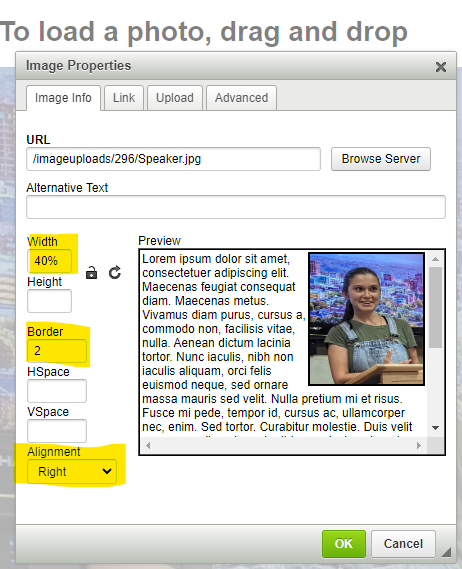This screenshot has height=569, width=462.
Task: Click the preview scrollbar down arrow
Action: tap(436, 428)
